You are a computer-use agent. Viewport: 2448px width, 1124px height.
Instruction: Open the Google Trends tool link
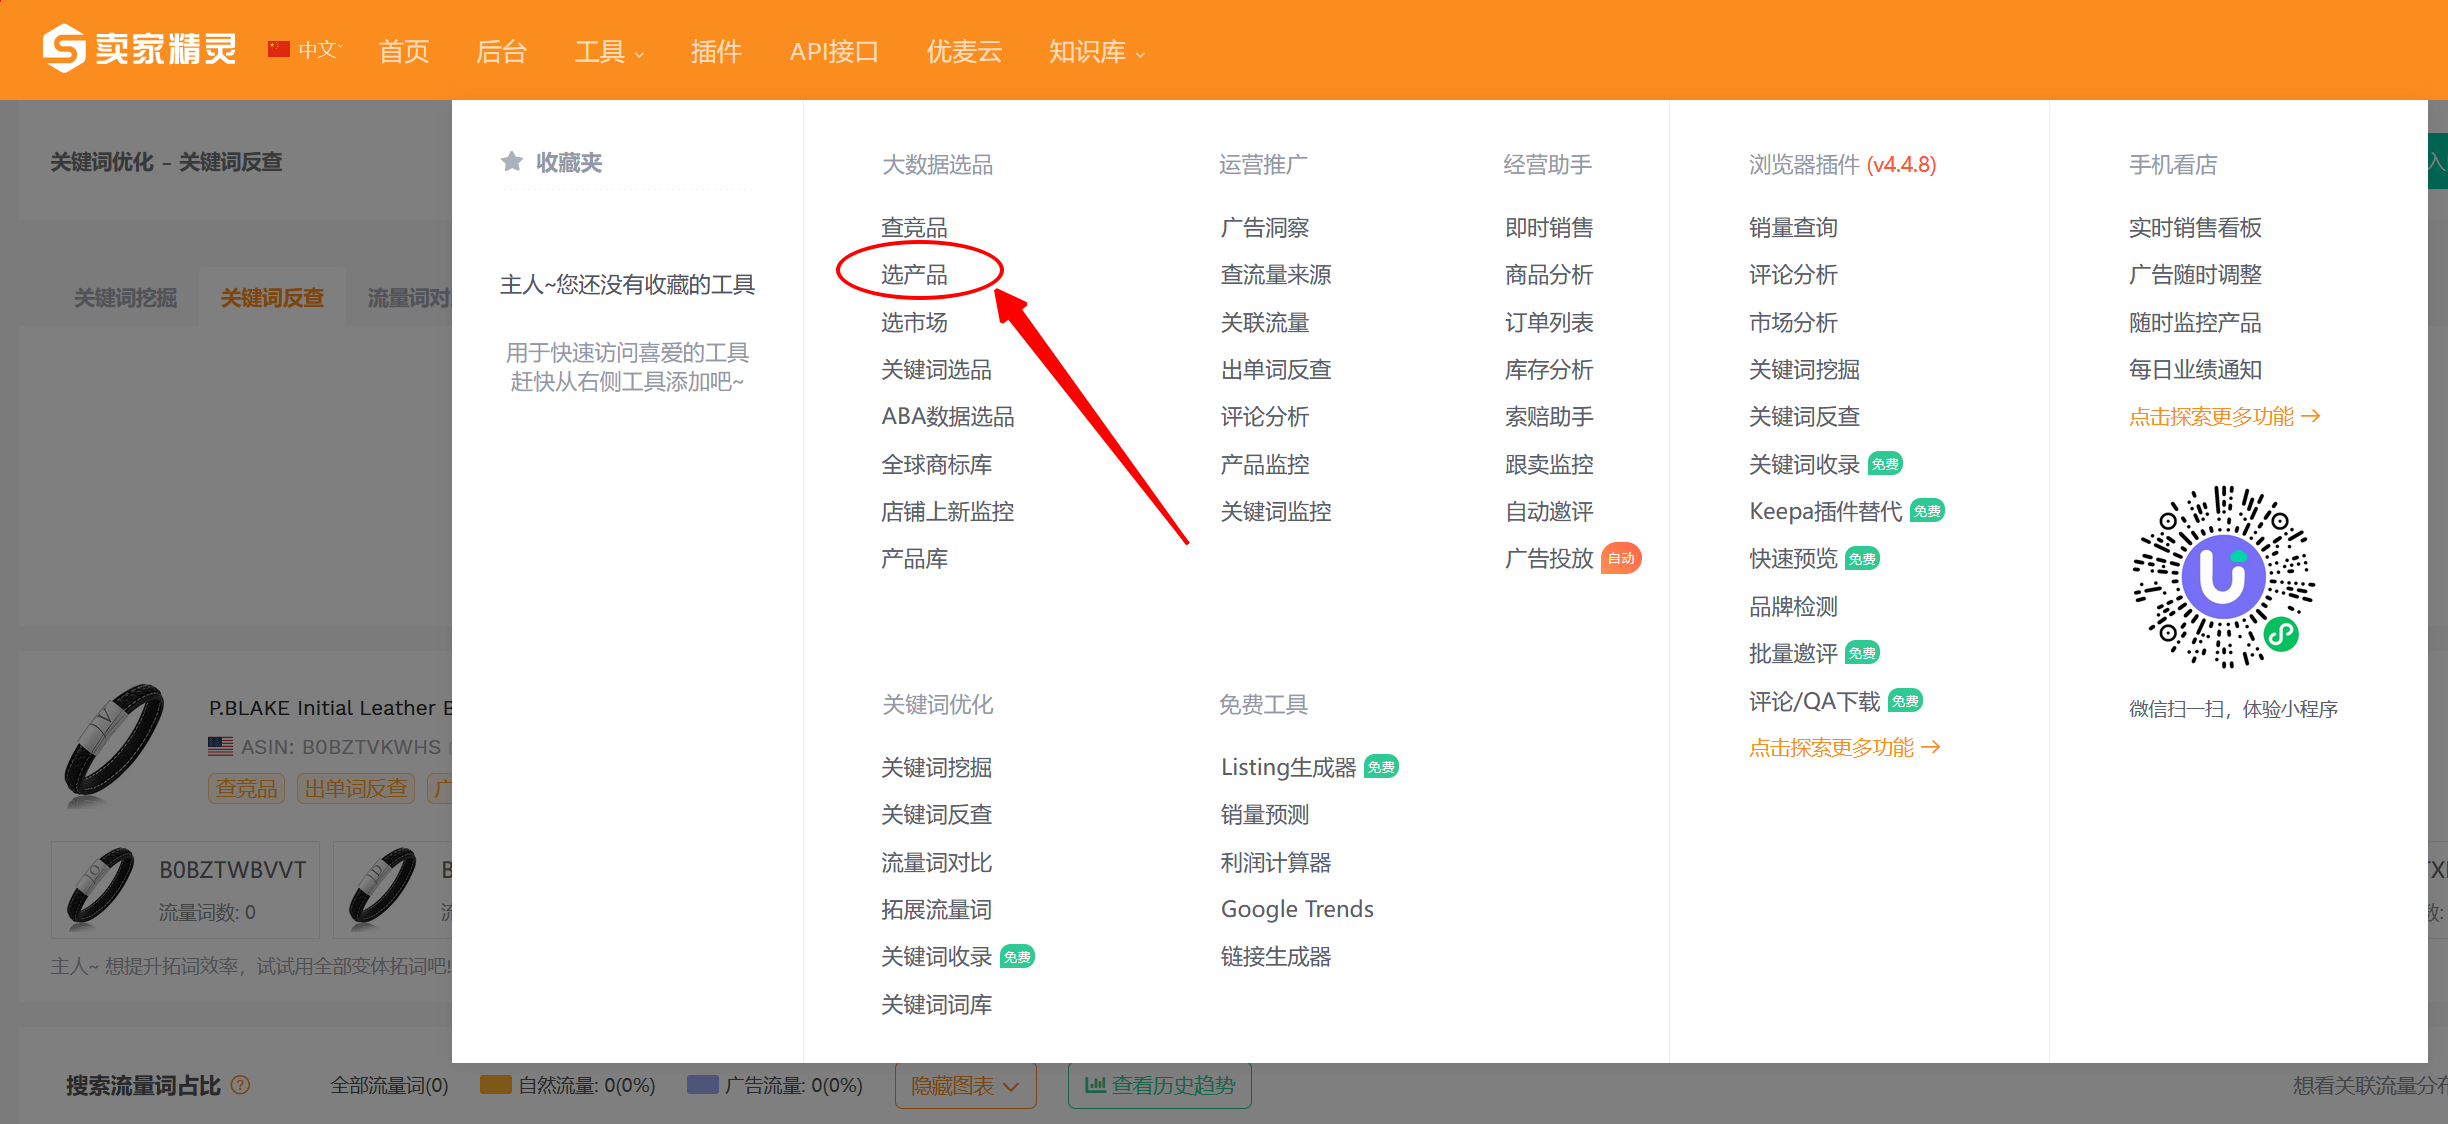[1296, 909]
